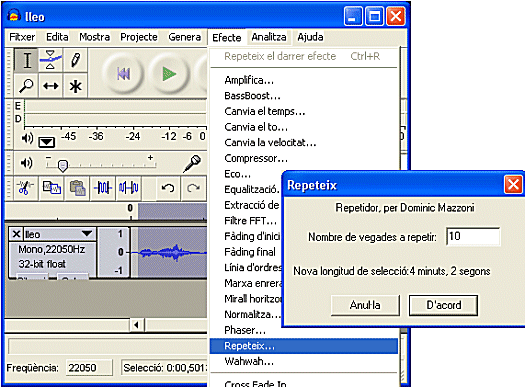The width and height of the screenshot is (525, 387).
Task: Select the Envelope tool
Action: [x=50, y=60]
